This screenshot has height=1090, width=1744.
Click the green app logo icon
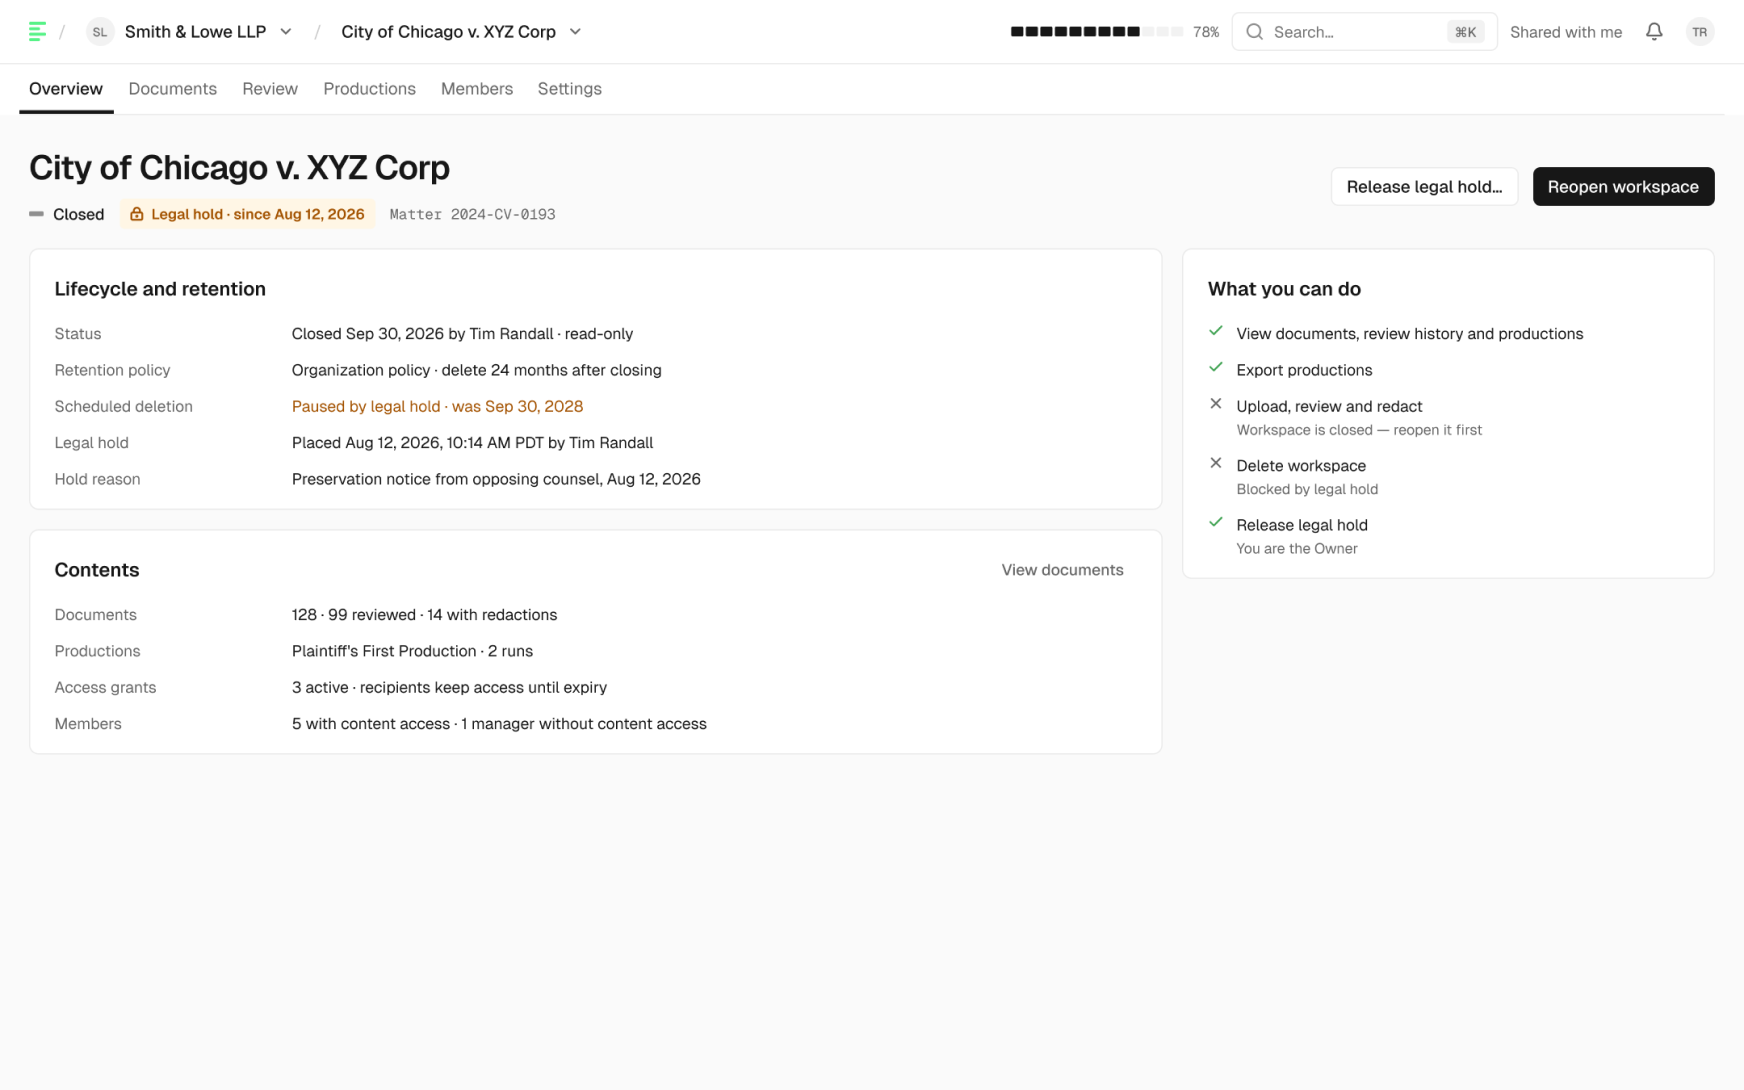pos(37,32)
